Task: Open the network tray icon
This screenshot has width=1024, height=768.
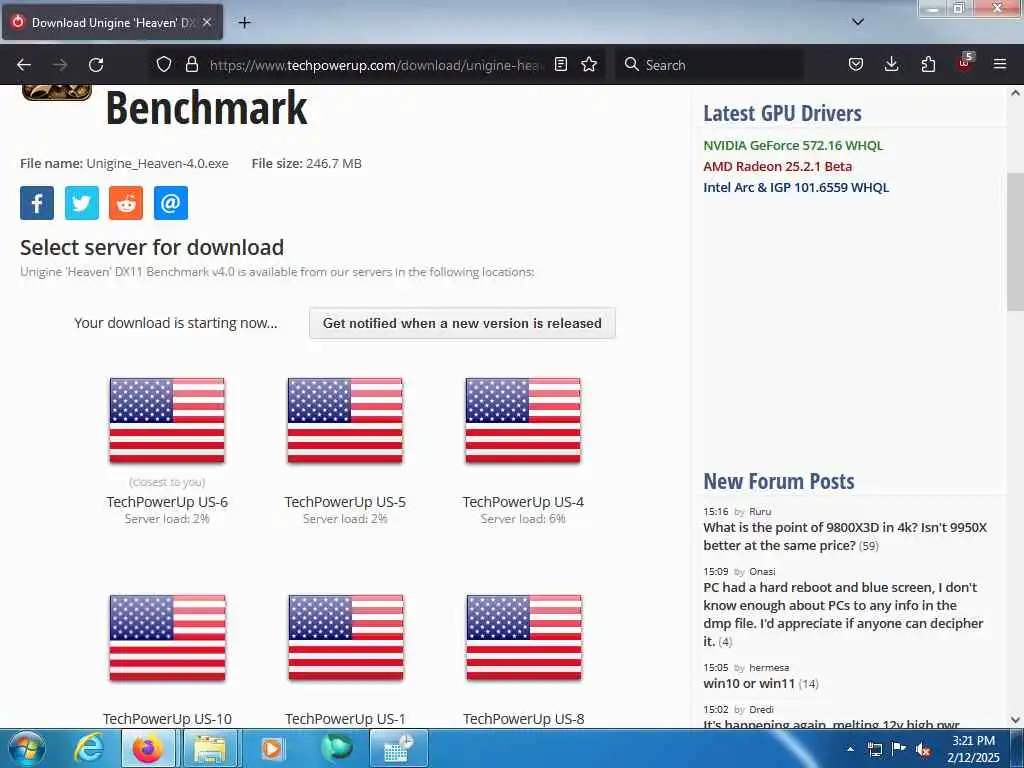Action: [x=874, y=749]
